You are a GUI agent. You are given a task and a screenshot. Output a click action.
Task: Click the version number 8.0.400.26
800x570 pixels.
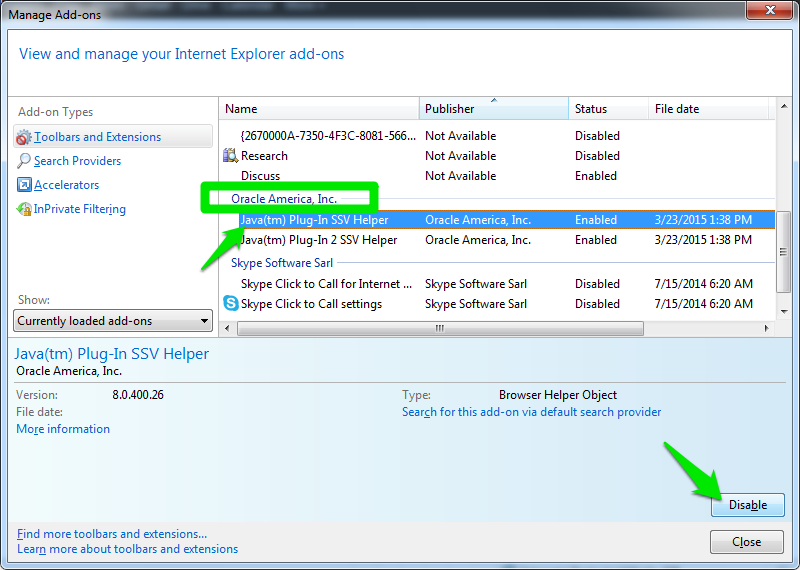click(138, 395)
